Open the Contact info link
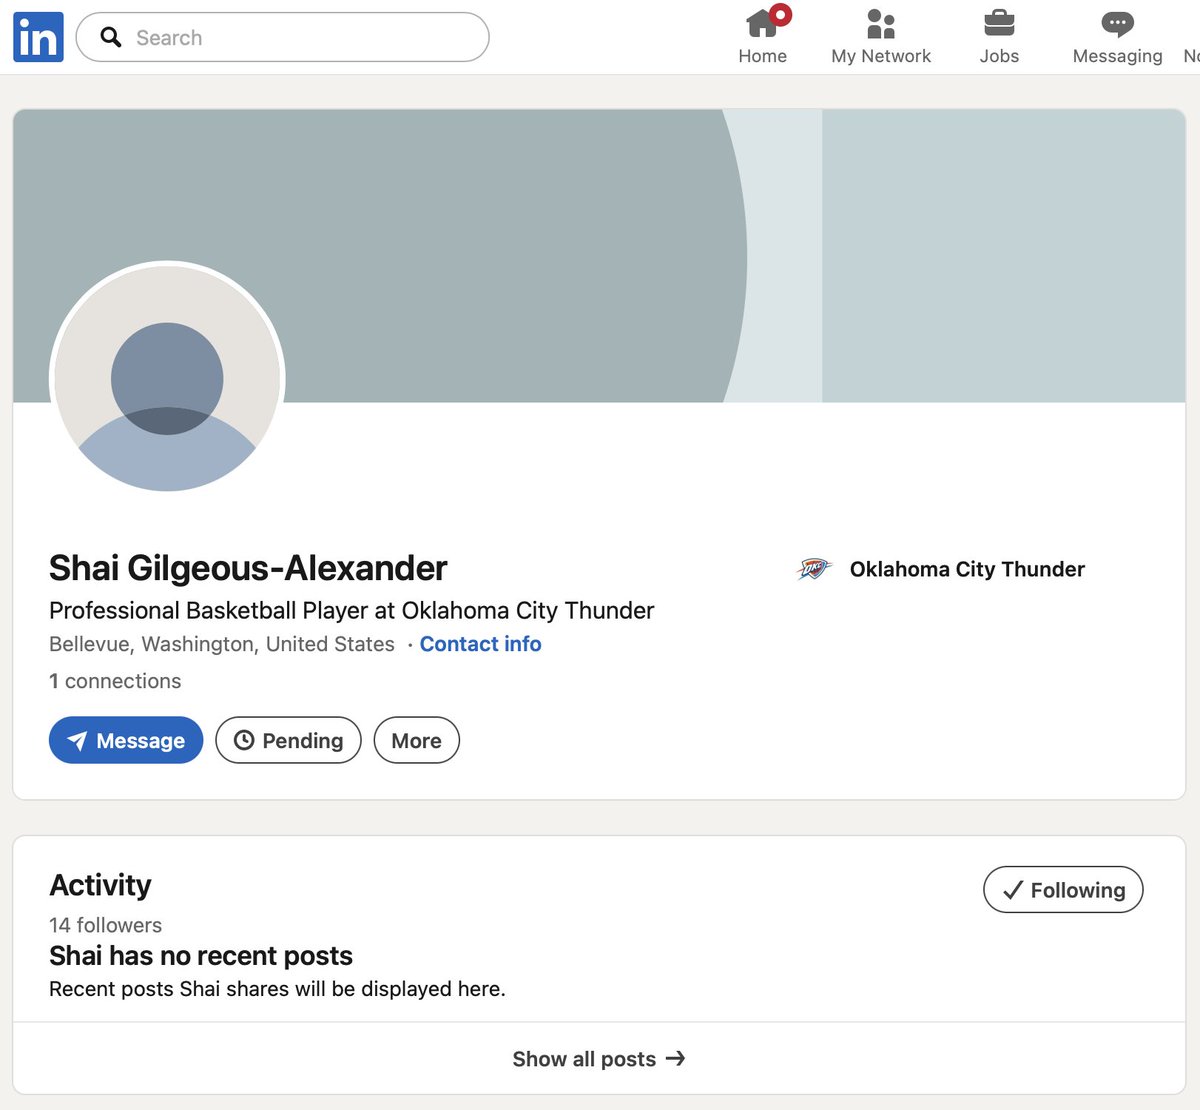 [480, 644]
